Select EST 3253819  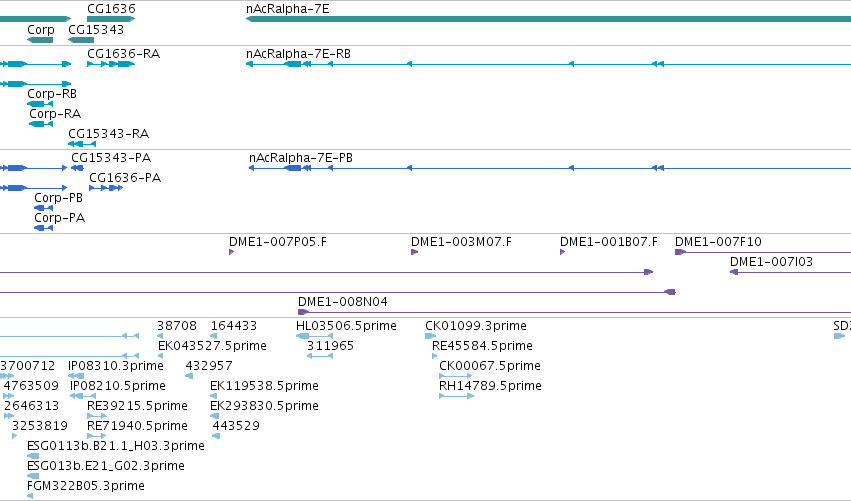click(x=15, y=436)
